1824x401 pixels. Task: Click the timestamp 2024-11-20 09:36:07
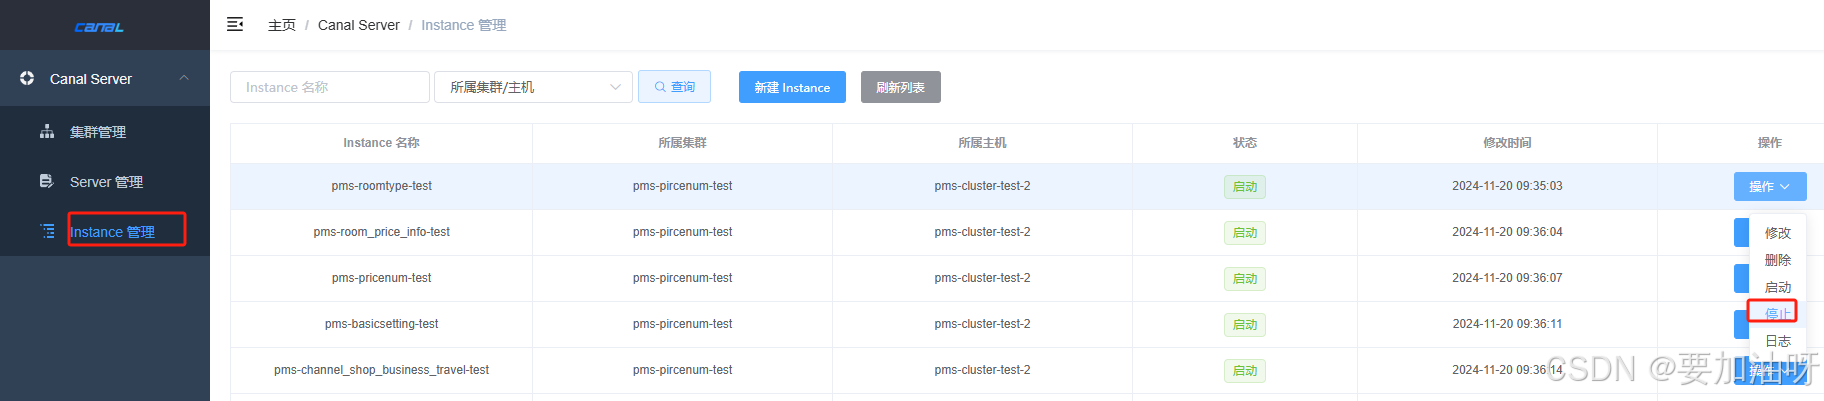tap(1507, 278)
